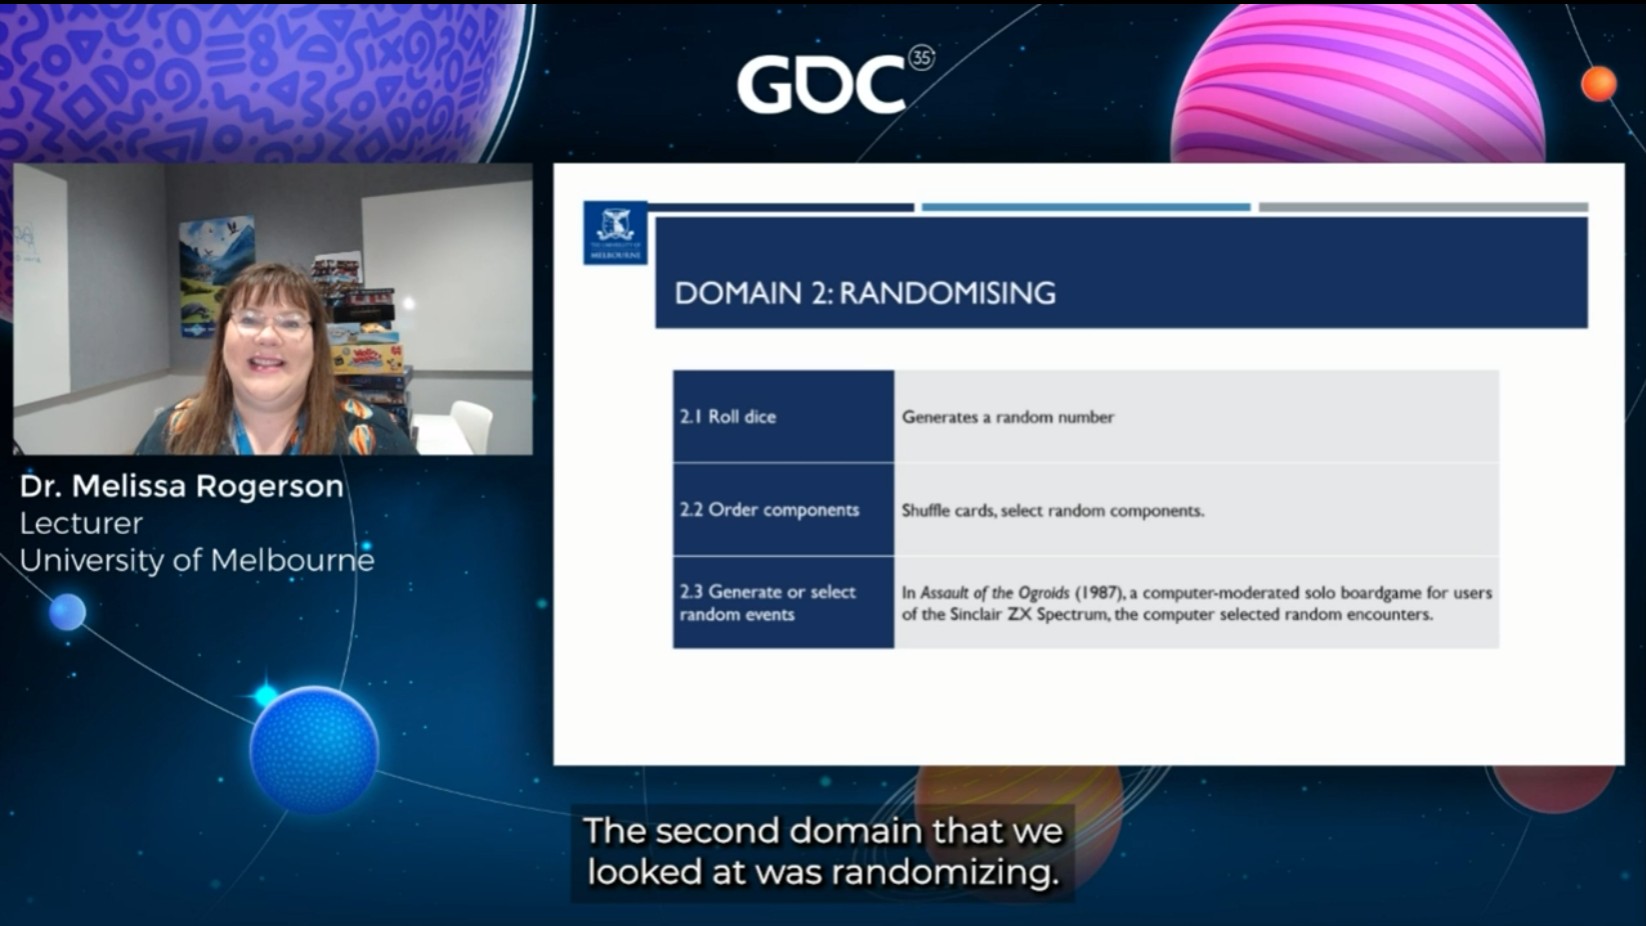Click the slide title 'DOMAIN 2: RANDOMISING'

[865, 293]
